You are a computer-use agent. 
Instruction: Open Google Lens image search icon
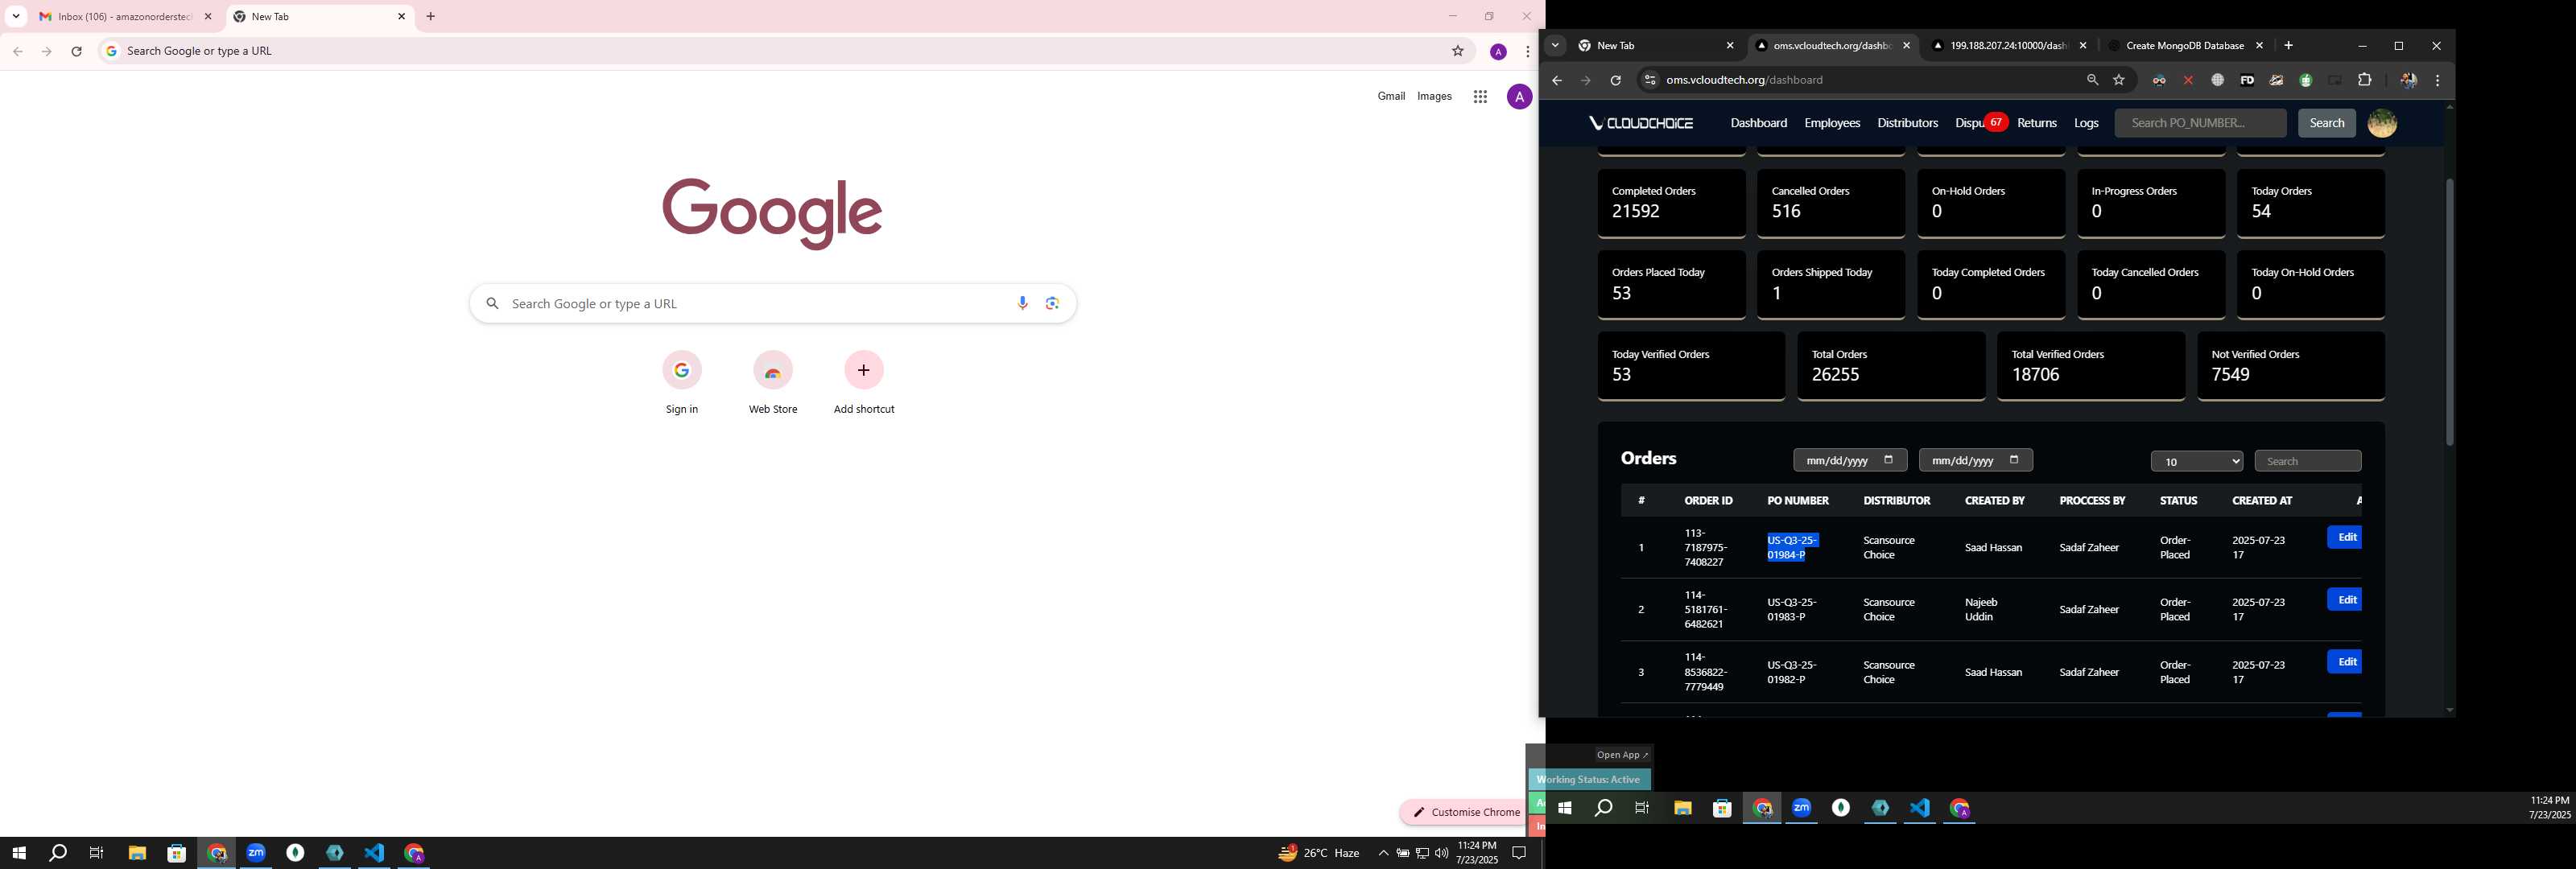pos(1052,303)
